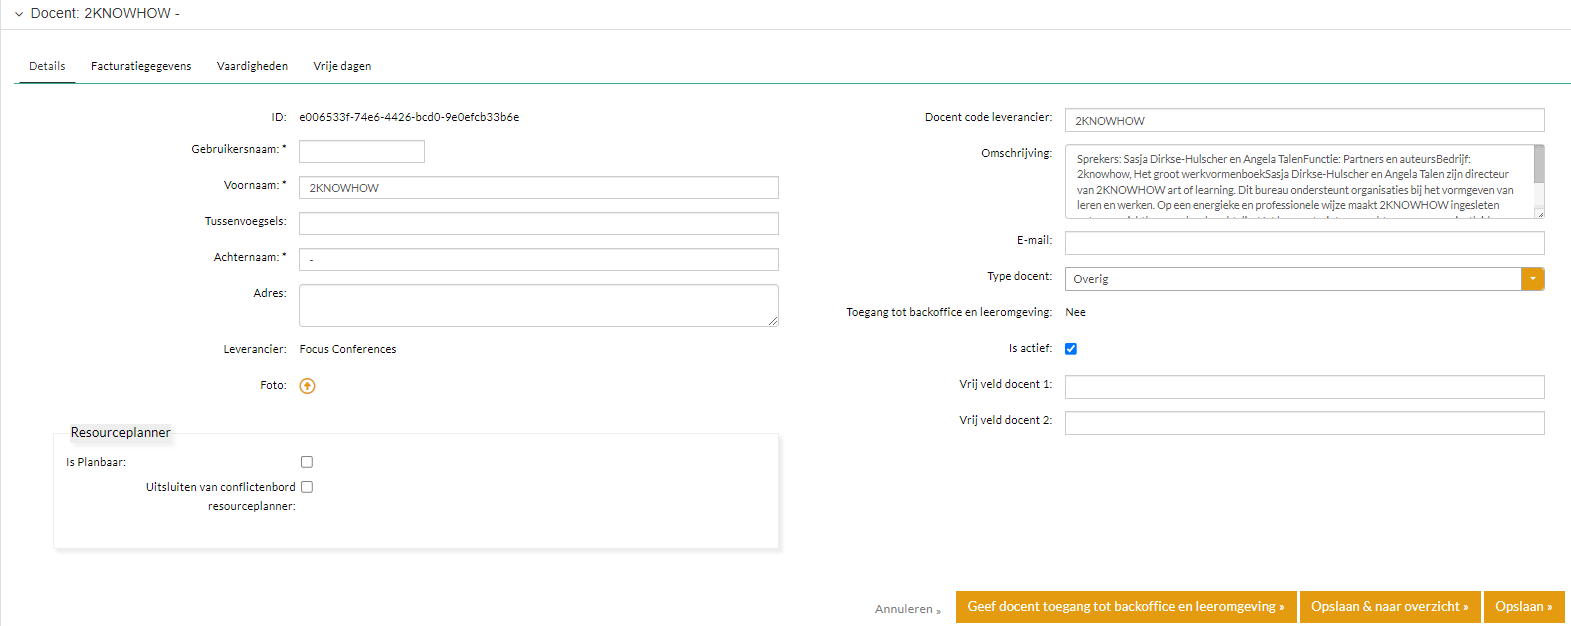Focus the Vrij veld docent 1 field

1304,387
